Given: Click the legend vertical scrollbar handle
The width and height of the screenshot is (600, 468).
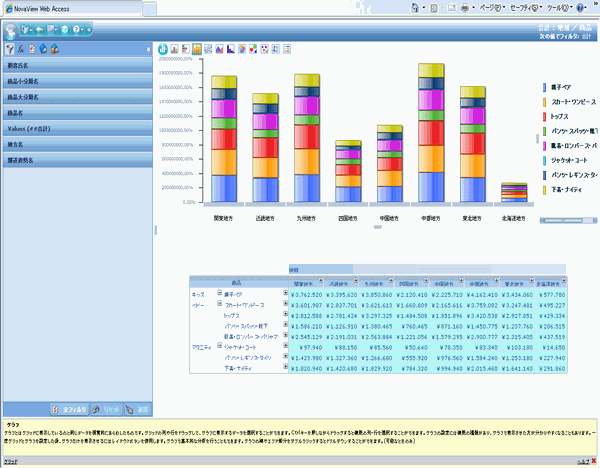Looking at the screenshot, I should (x=537, y=139).
